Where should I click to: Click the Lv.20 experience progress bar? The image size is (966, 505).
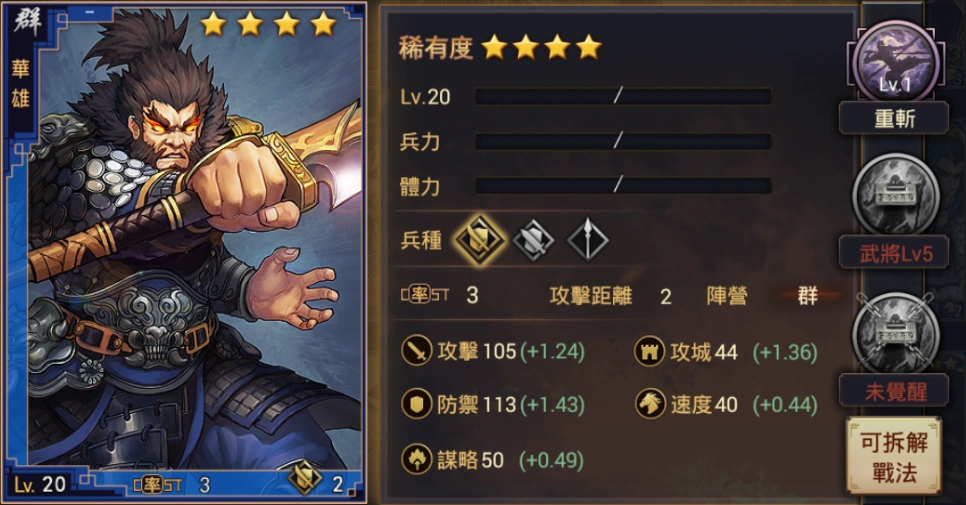623,97
